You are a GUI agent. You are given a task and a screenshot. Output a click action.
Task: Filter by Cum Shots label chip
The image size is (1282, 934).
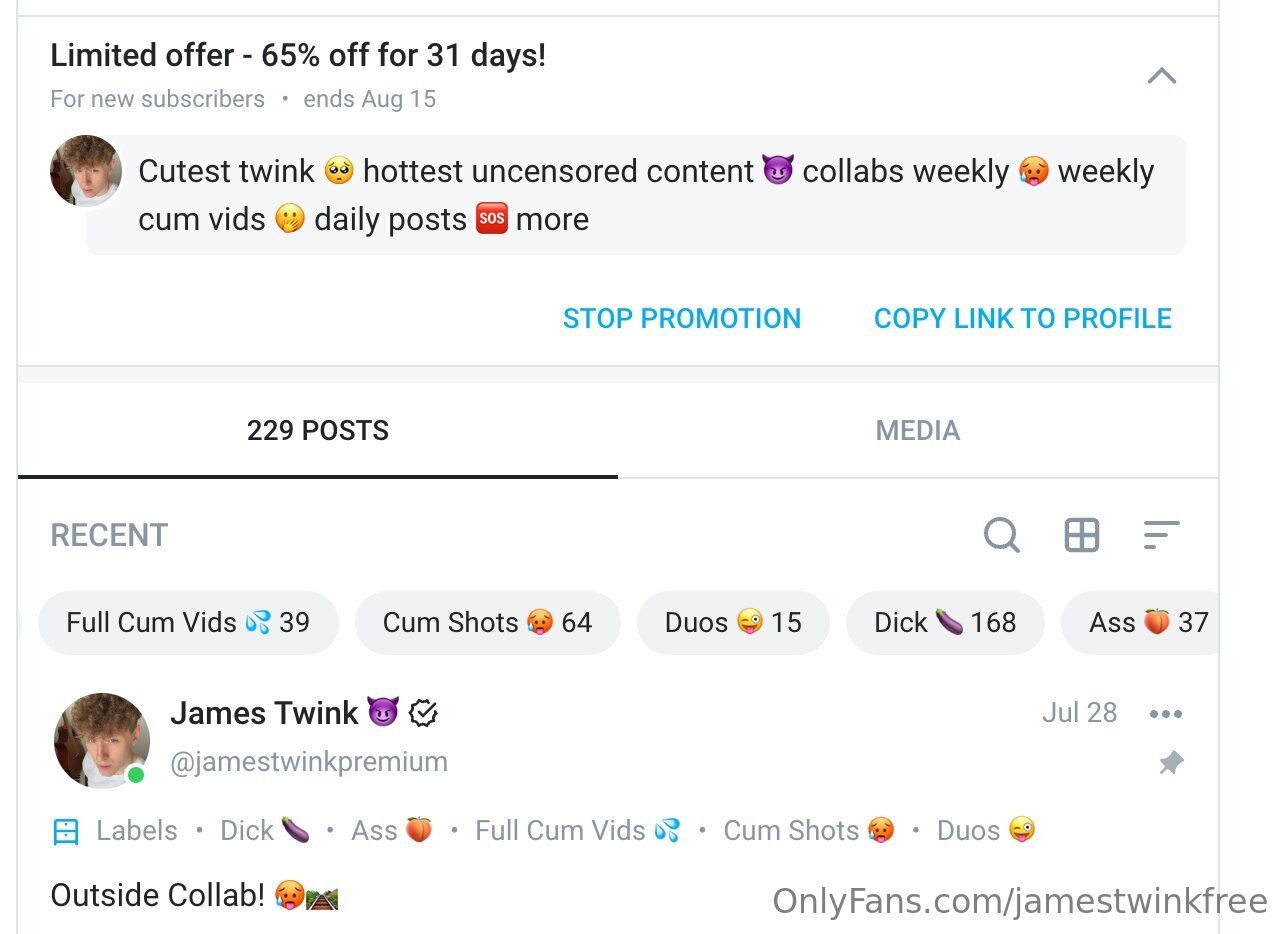pyautogui.click(x=487, y=623)
